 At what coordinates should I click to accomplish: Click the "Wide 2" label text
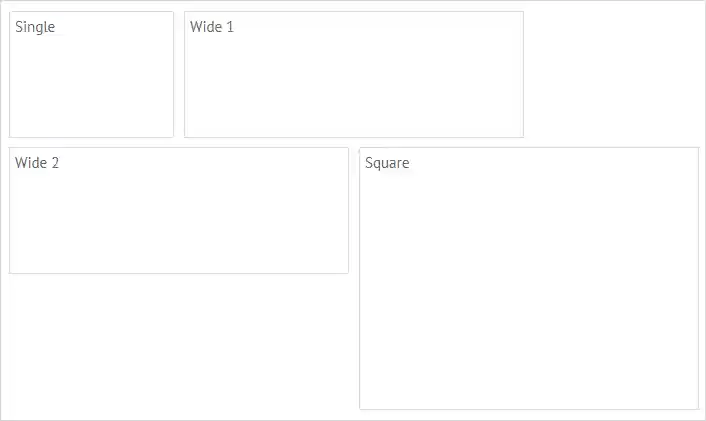(37, 163)
